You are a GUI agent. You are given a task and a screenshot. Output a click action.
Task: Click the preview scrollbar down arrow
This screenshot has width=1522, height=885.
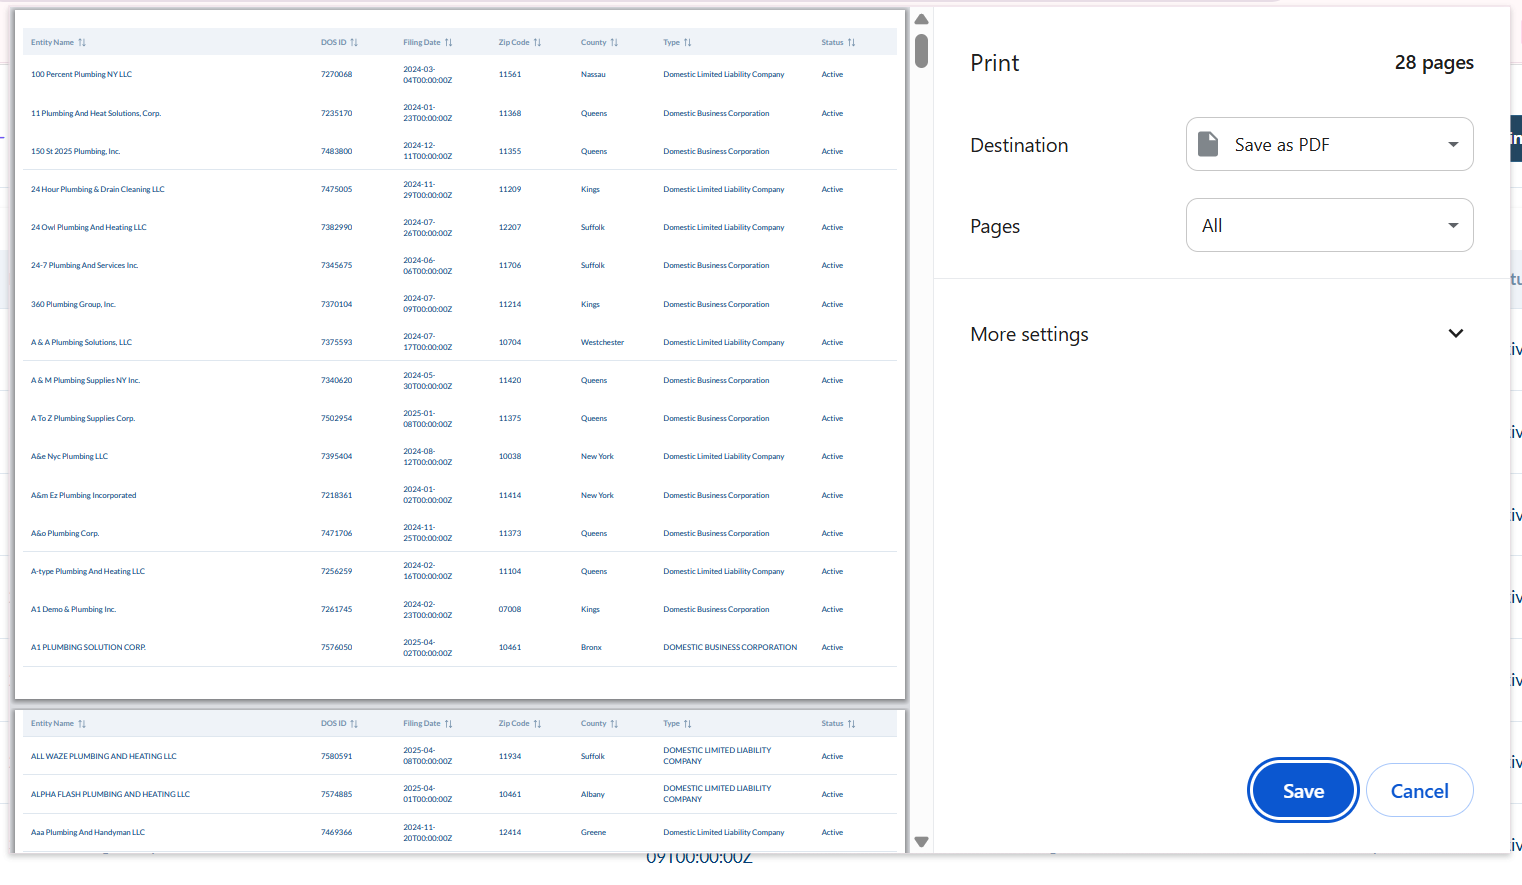tap(921, 842)
